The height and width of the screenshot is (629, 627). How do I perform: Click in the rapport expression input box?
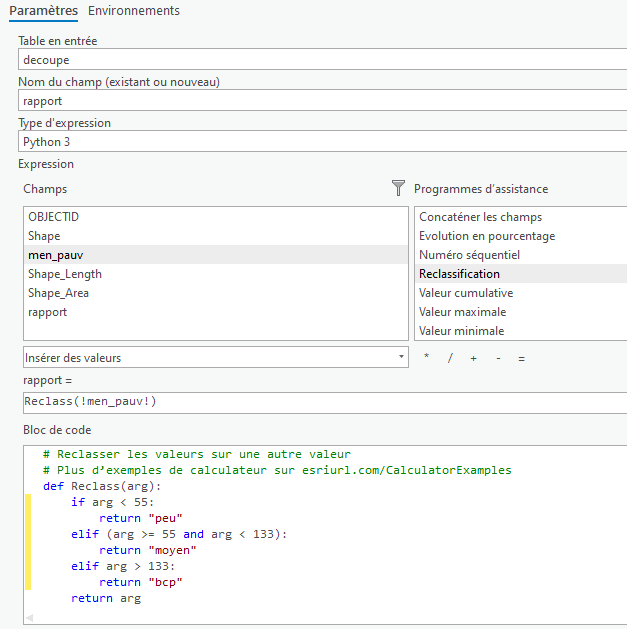pos(320,402)
